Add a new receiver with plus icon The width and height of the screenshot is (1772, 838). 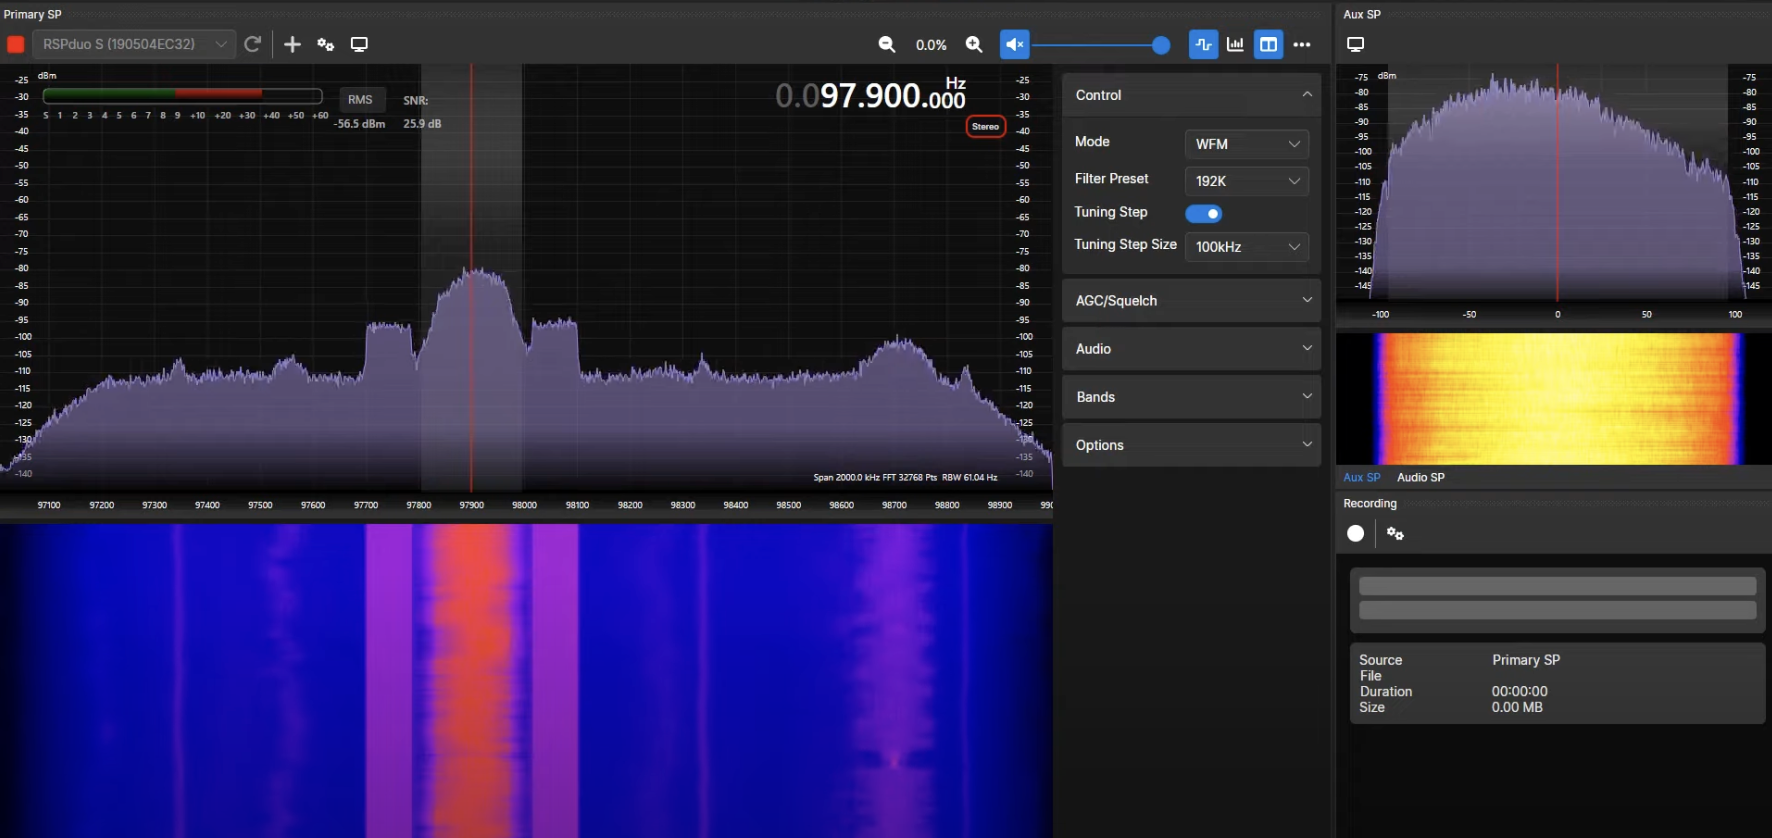(292, 44)
